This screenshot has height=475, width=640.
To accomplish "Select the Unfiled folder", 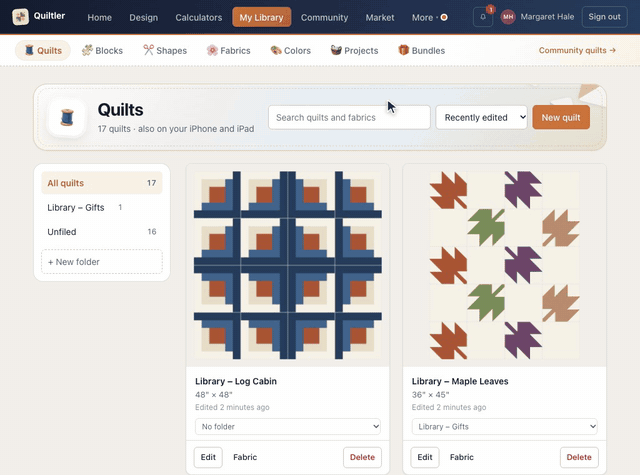I will (102, 232).
